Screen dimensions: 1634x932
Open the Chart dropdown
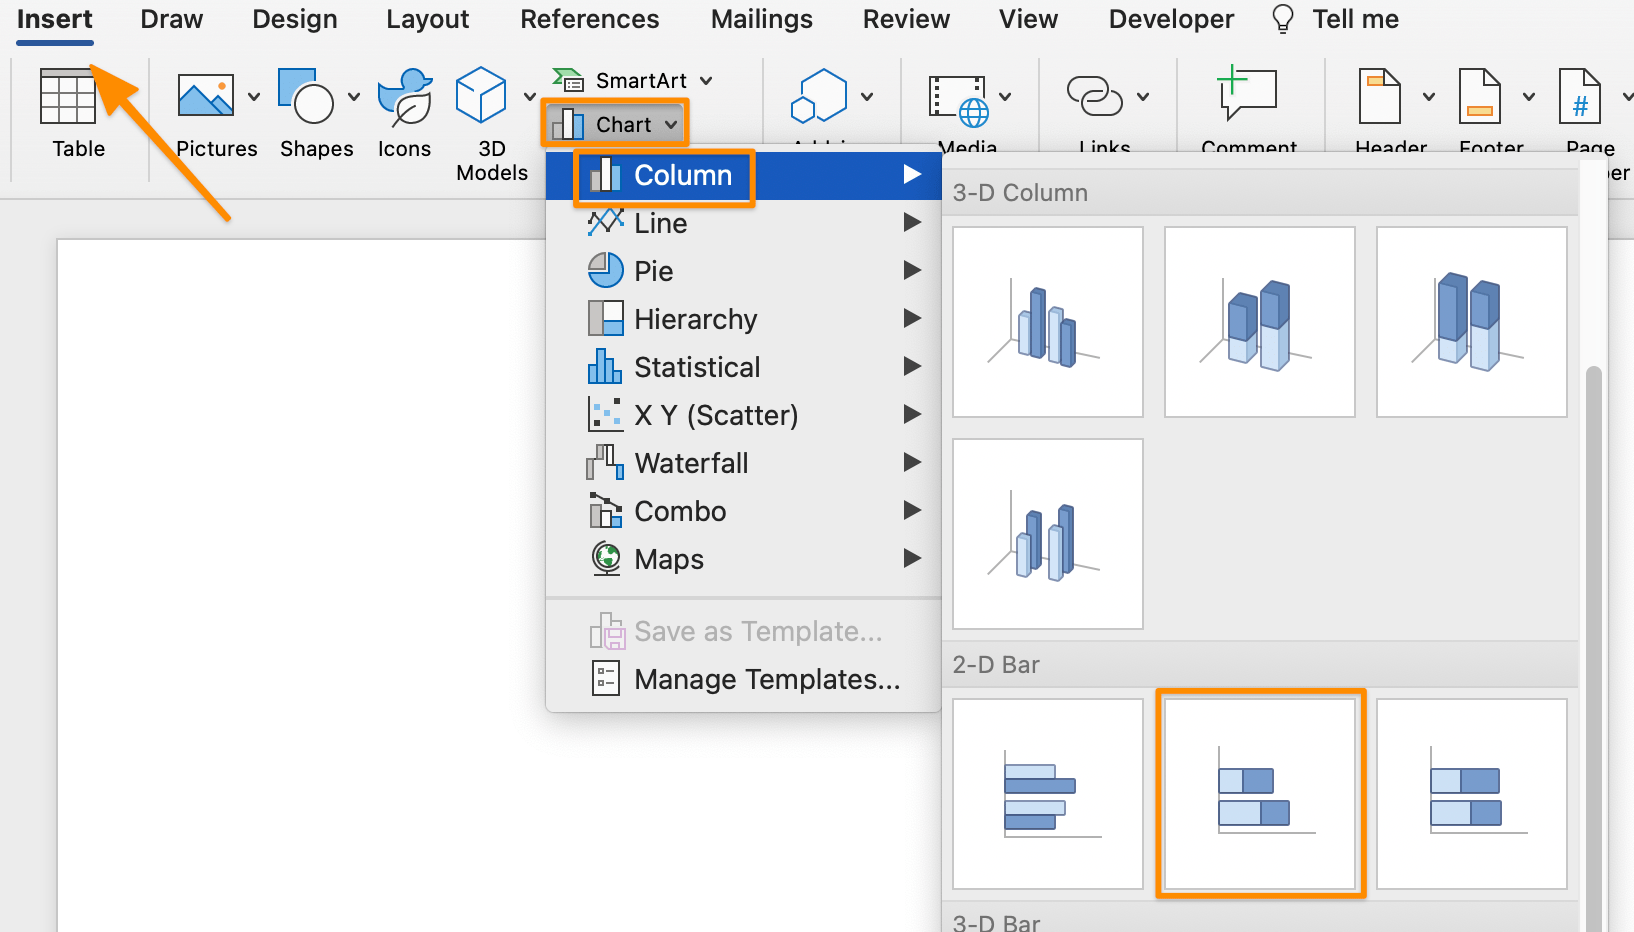[614, 123]
